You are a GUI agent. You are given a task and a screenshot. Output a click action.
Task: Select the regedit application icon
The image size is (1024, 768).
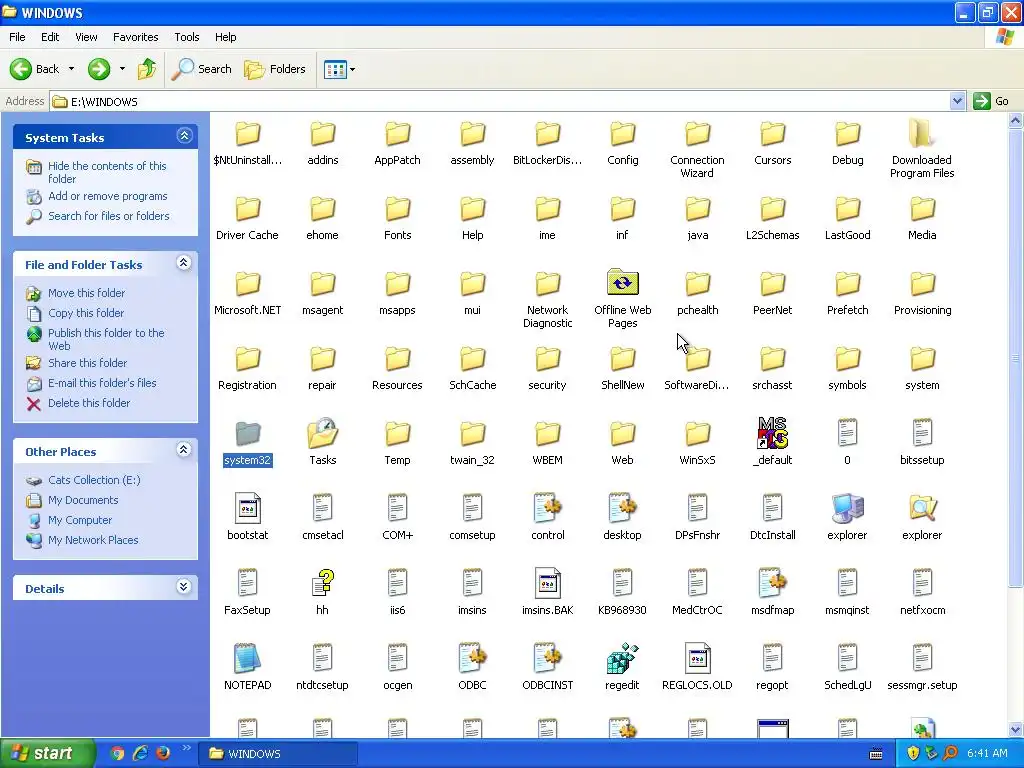point(622,658)
